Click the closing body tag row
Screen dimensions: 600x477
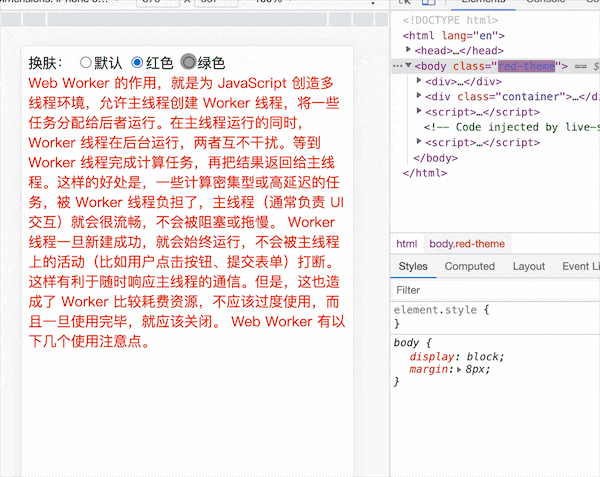[435, 158]
